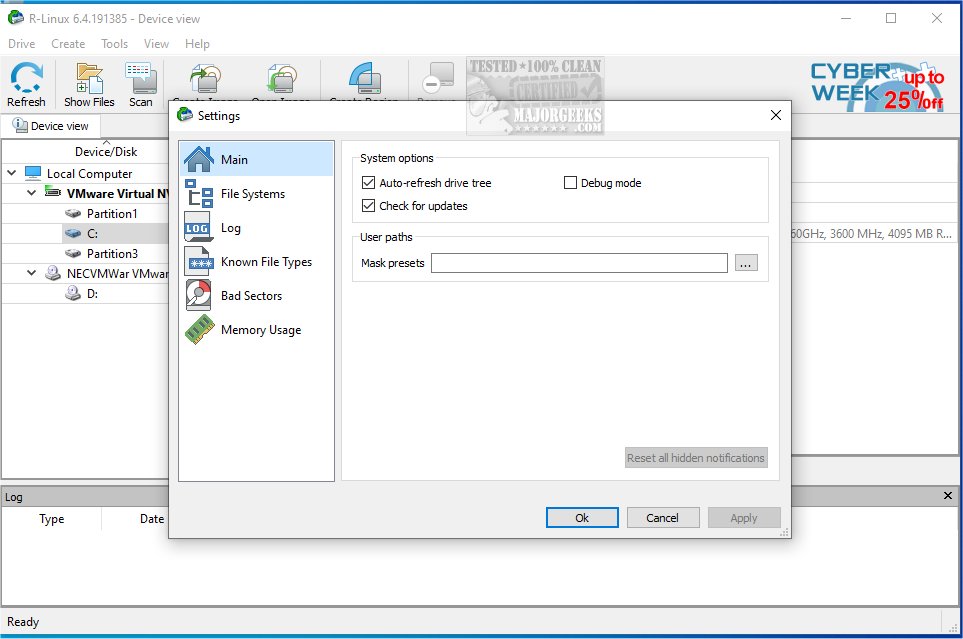Select the Main settings category
This screenshot has width=963, height=639.
click(x=257, y=159)
